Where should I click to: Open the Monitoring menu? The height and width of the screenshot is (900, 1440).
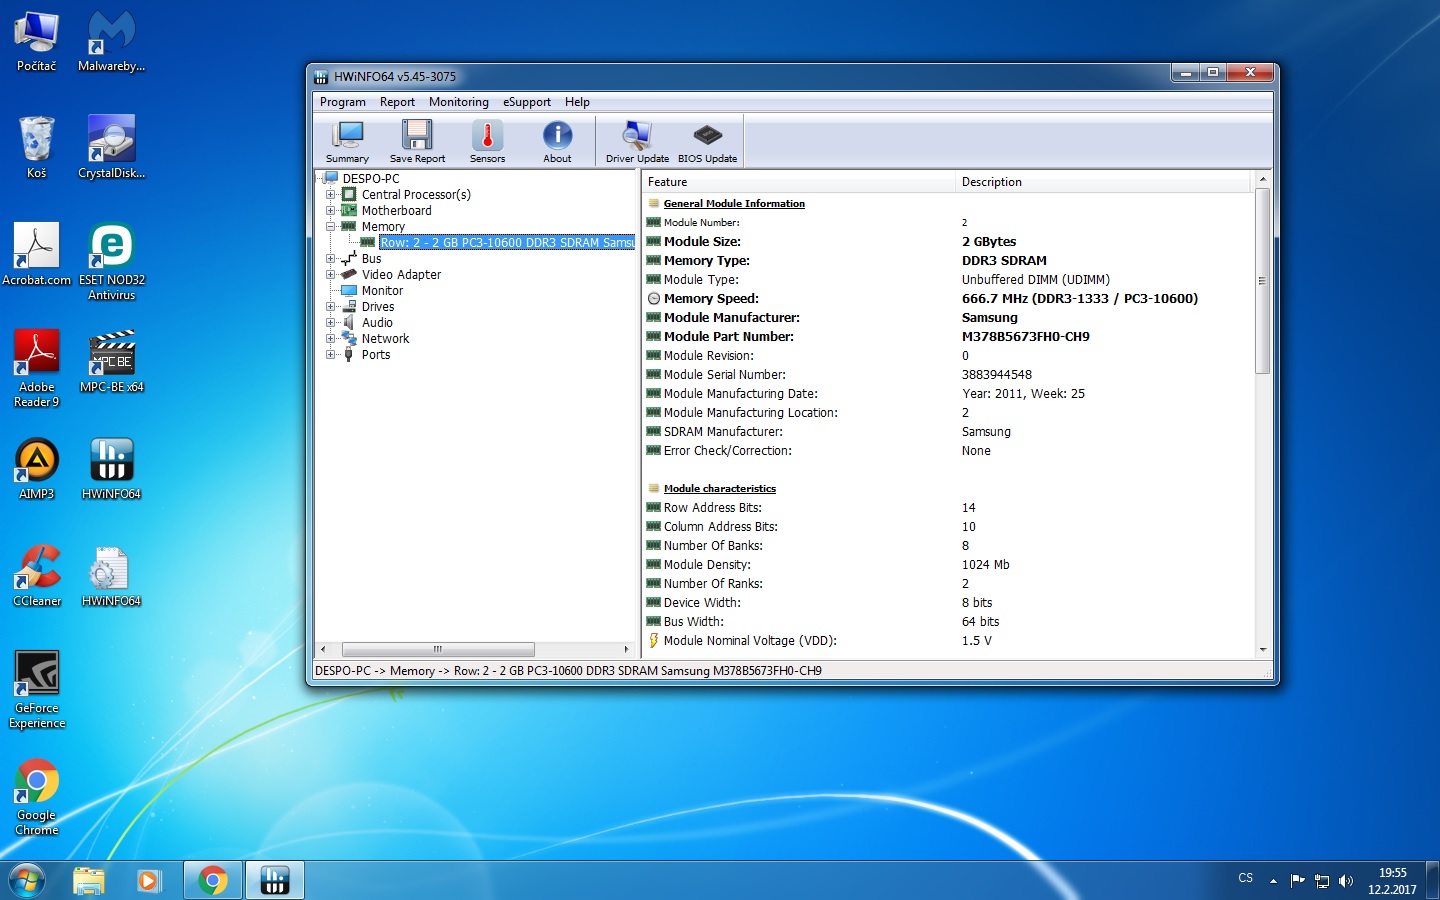click(458, 102)
